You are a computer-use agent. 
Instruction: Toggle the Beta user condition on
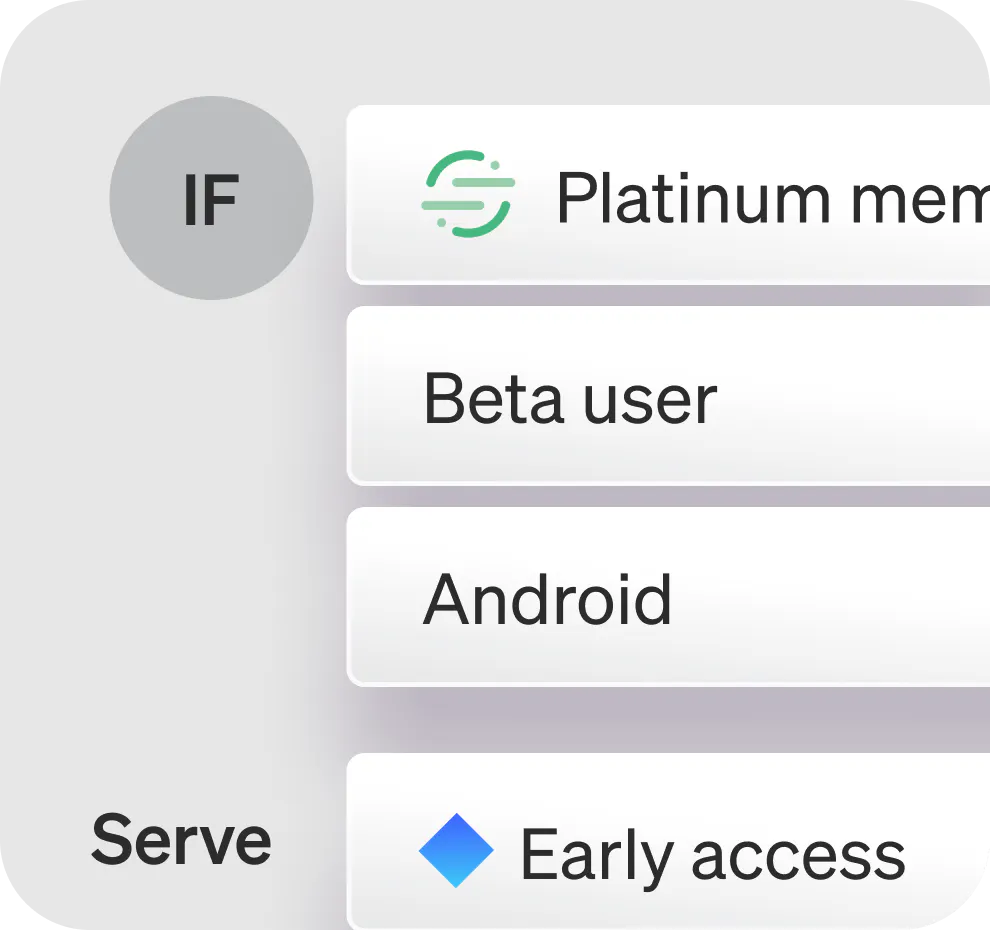pos(660,395)
